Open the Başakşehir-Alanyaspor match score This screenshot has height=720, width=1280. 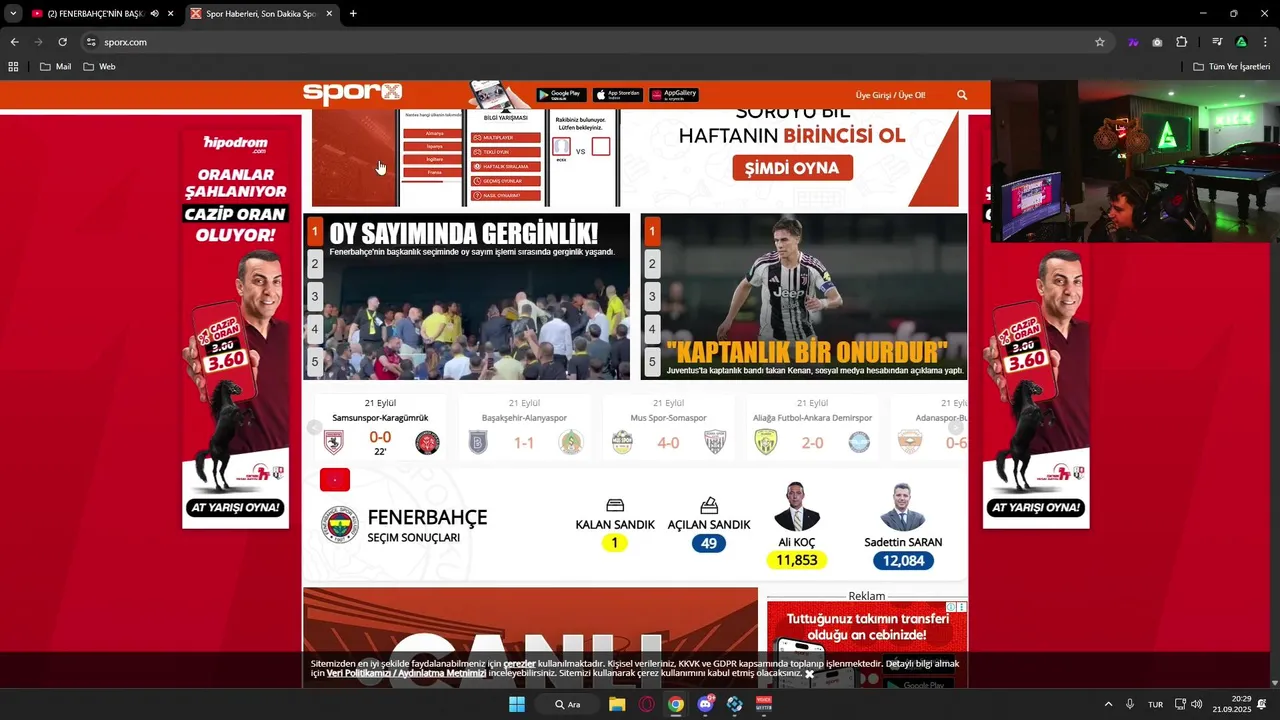pyautogui.click(x=524, y=443)
